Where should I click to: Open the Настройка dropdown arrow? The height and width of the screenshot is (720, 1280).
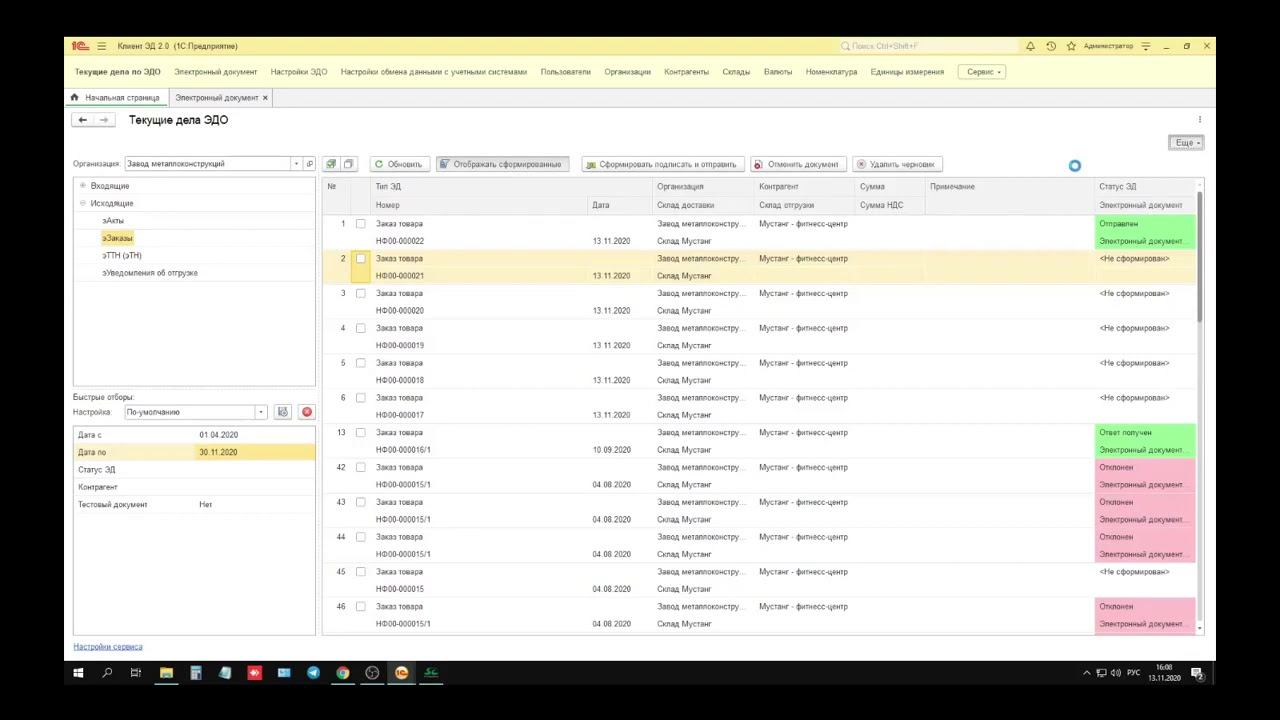point(261,412)
